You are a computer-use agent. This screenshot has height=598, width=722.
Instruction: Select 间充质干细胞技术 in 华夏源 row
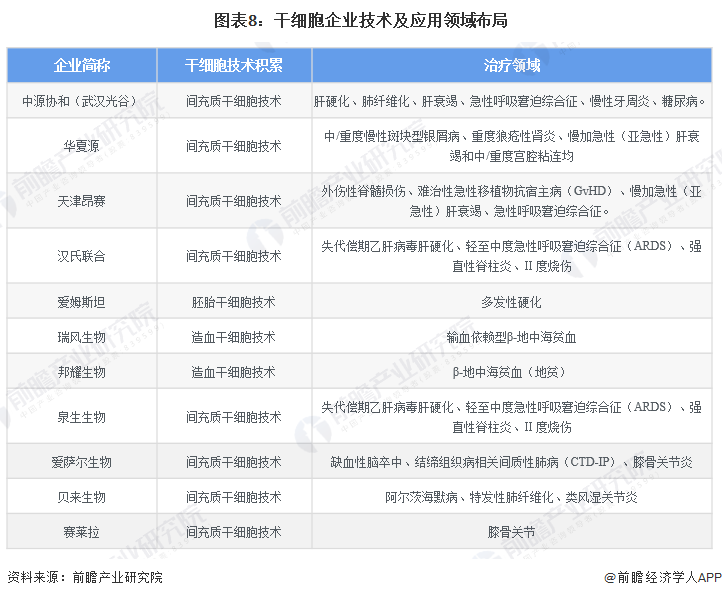(234, 146)
